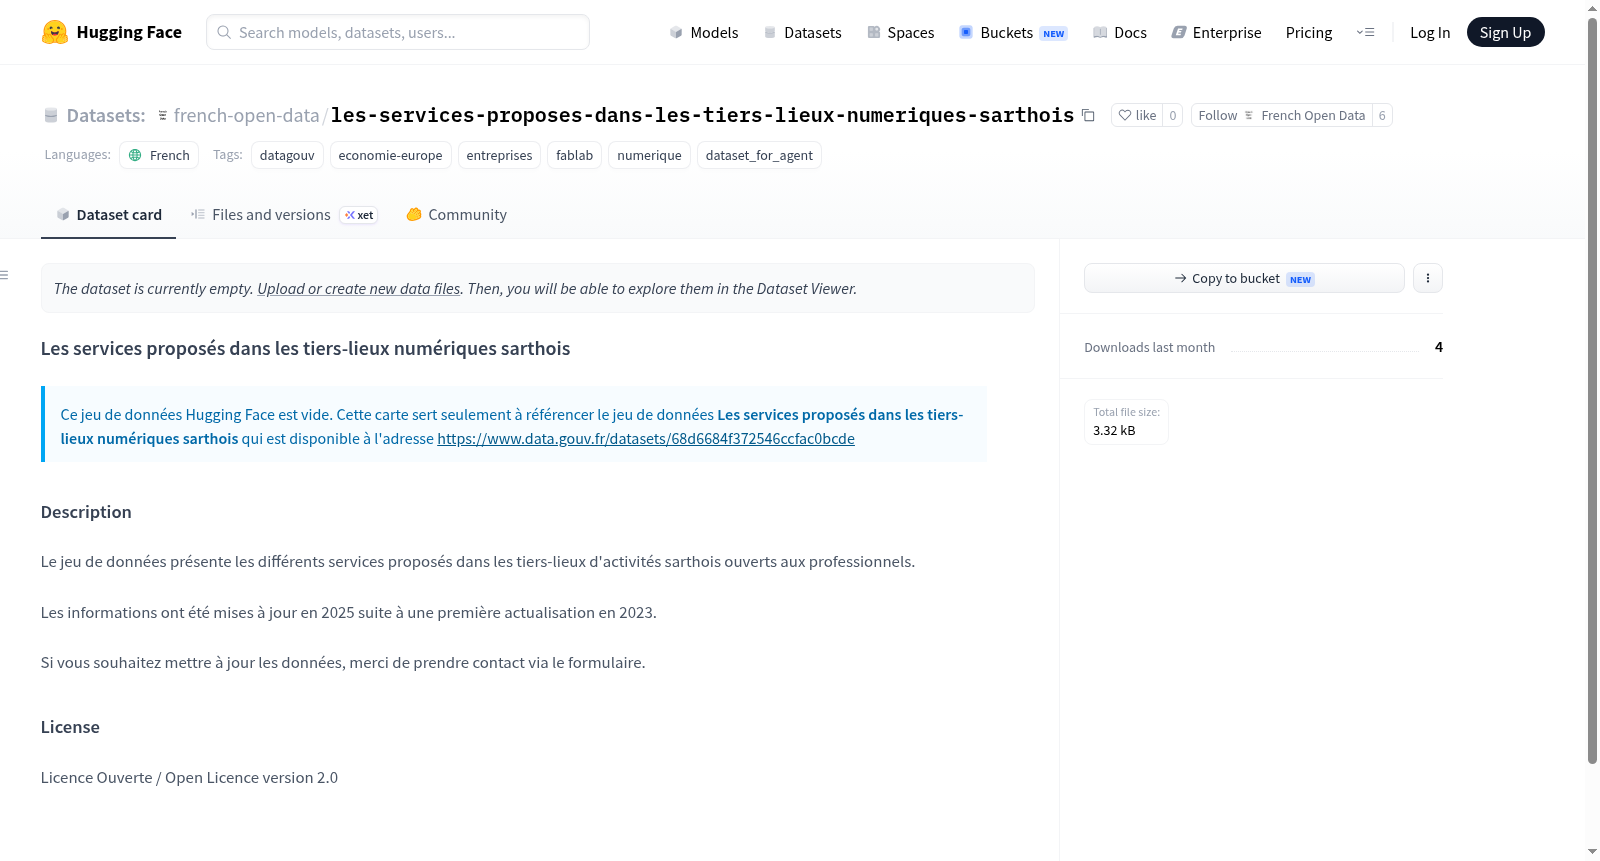Open the data.gouv.fr dataset URL link
Image resolution: width=1600 pixels, height=861 pixels.
pos(646,438)
